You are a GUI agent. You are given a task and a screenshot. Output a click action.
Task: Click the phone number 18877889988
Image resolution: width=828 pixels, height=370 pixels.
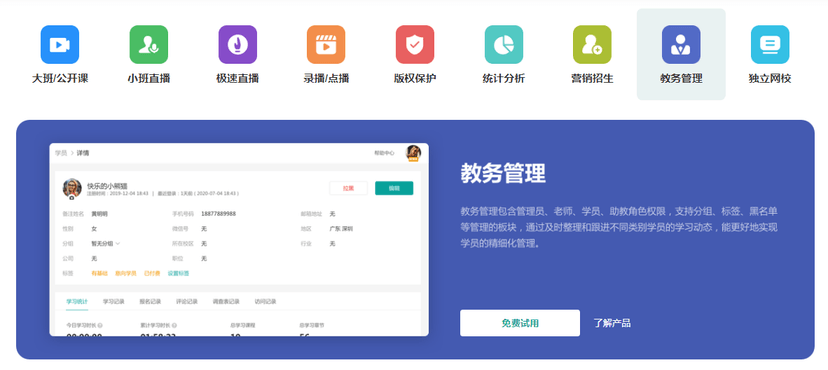(218, 214)
